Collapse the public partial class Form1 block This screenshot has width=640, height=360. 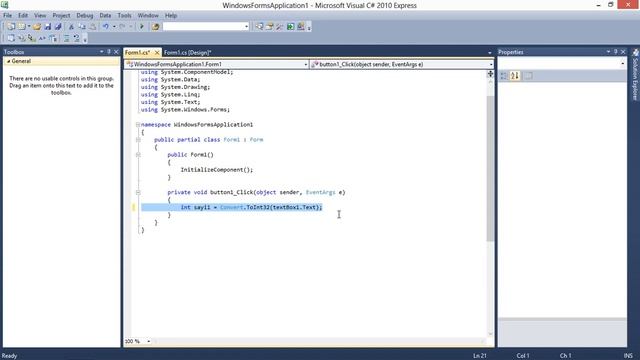(138, 140)
